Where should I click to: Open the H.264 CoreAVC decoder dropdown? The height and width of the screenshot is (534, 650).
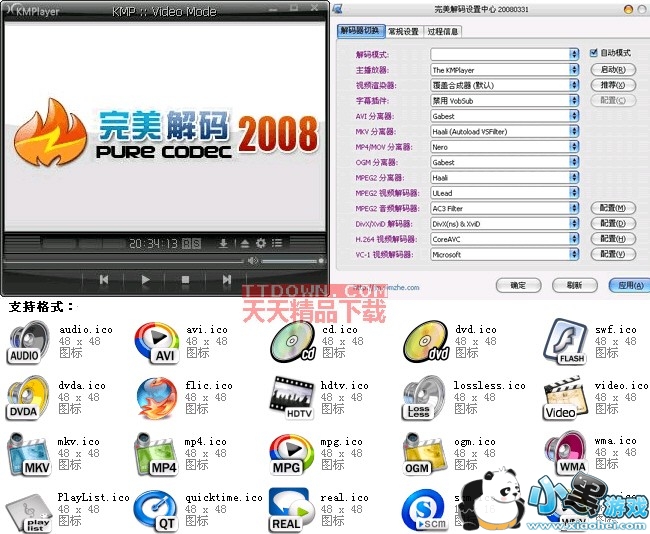[504, 239]
